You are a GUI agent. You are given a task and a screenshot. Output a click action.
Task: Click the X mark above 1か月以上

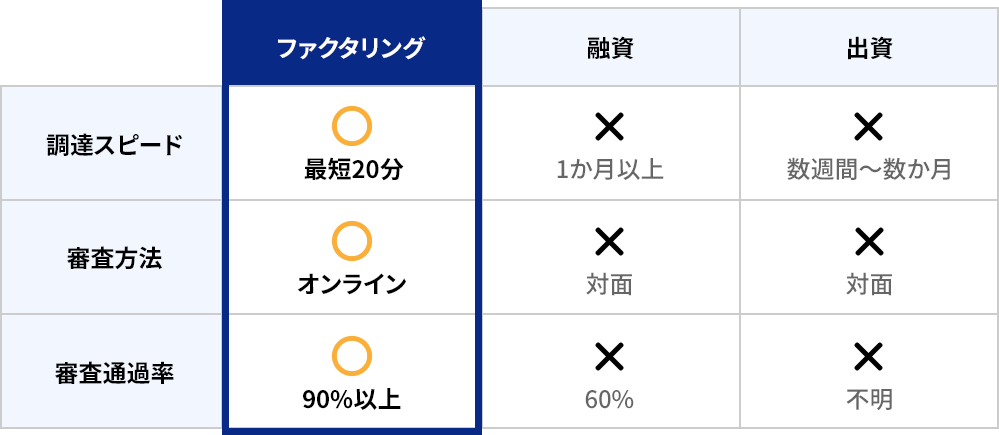coord(609,126)
